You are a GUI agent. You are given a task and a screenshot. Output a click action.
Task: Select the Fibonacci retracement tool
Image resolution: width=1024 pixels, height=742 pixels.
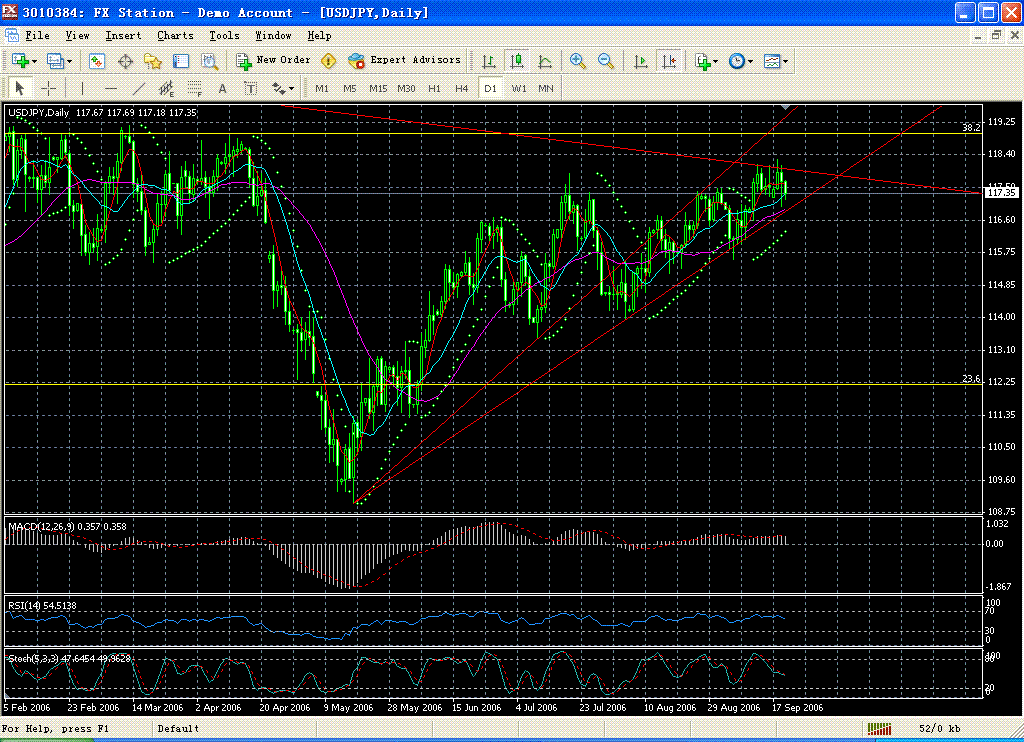click(195, 88)
